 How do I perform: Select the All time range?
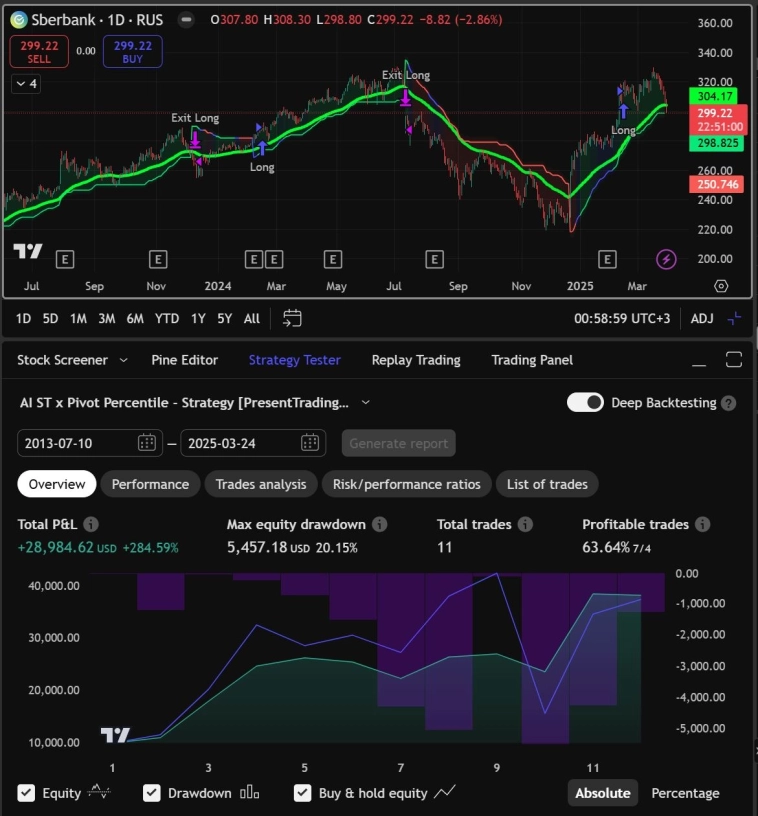tap(252, 318)
